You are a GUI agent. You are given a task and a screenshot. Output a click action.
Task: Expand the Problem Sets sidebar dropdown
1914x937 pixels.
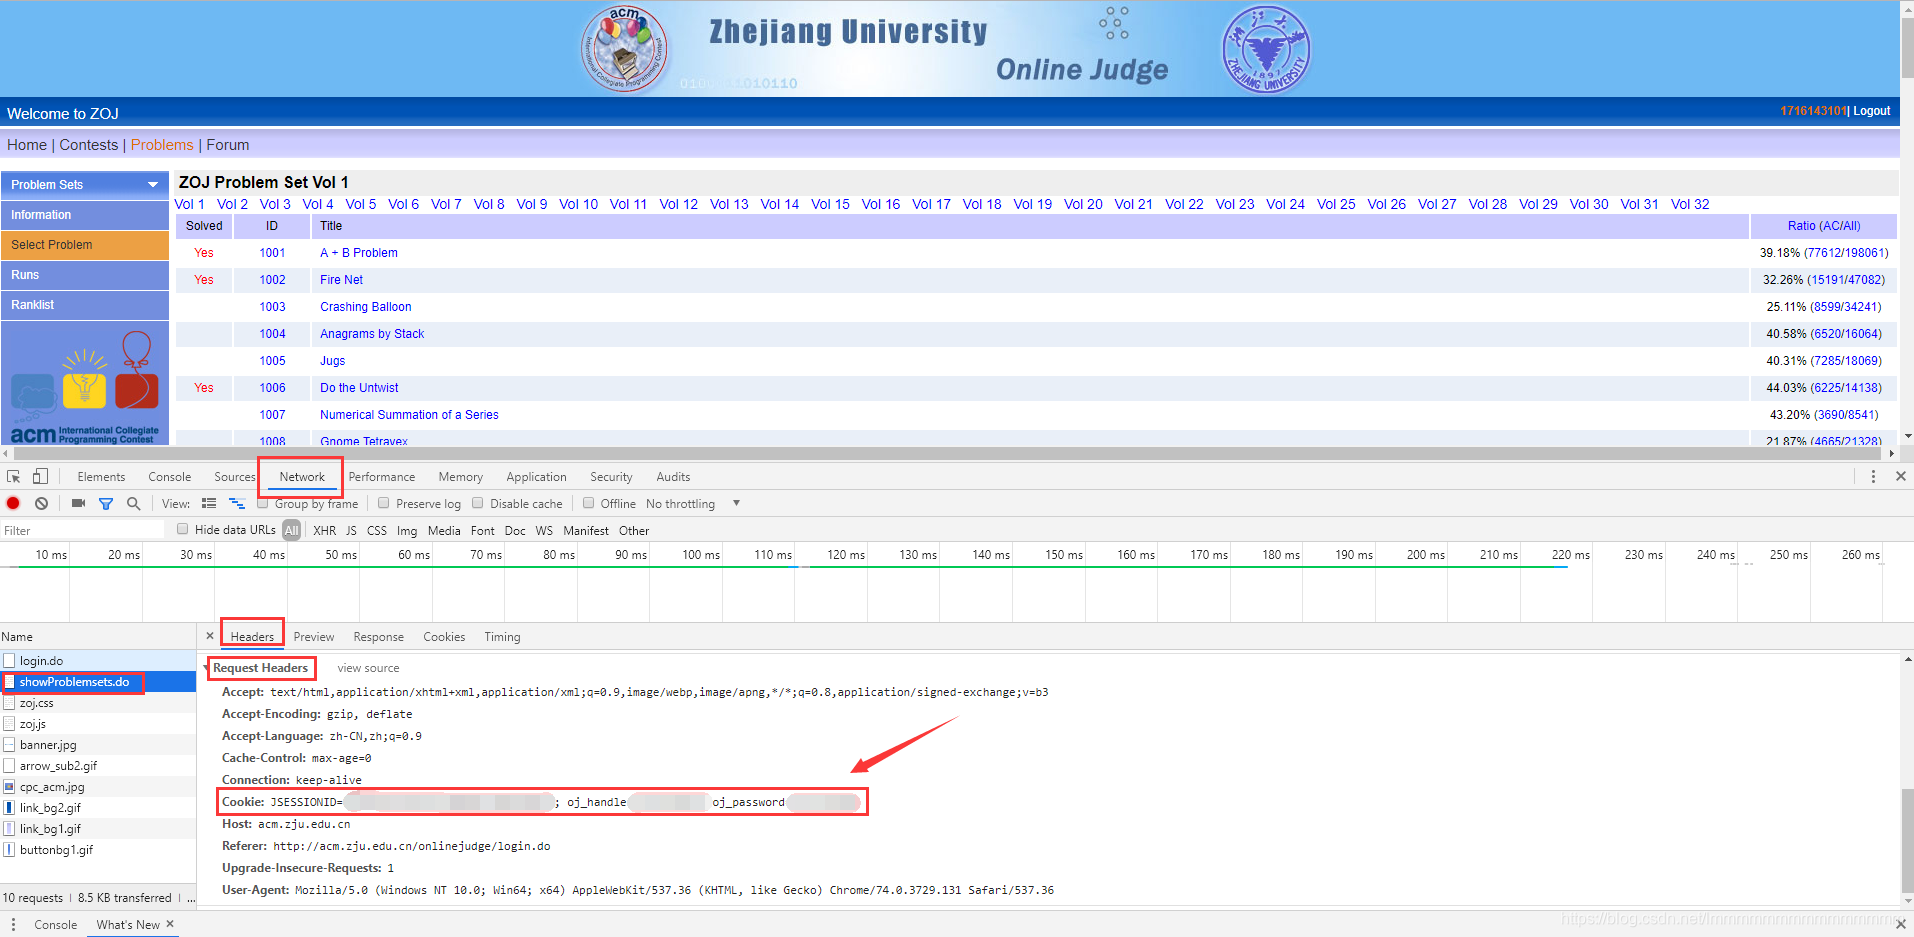click(153, 185)
